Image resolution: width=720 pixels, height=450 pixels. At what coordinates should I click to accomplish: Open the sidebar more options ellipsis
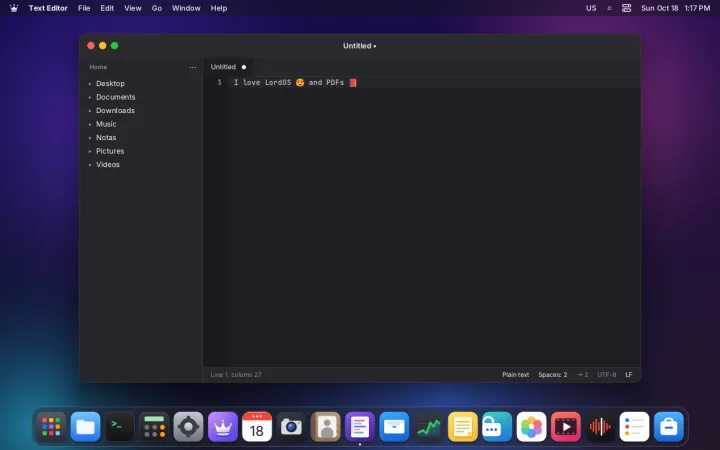pos(192,67)
